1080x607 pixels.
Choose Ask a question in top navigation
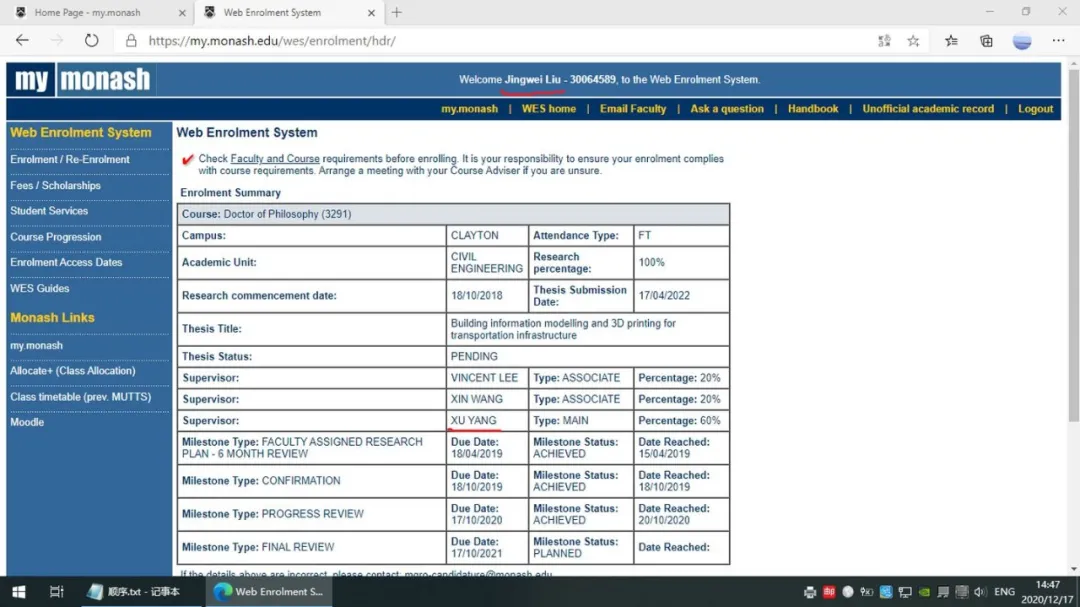tap(727, 109)
